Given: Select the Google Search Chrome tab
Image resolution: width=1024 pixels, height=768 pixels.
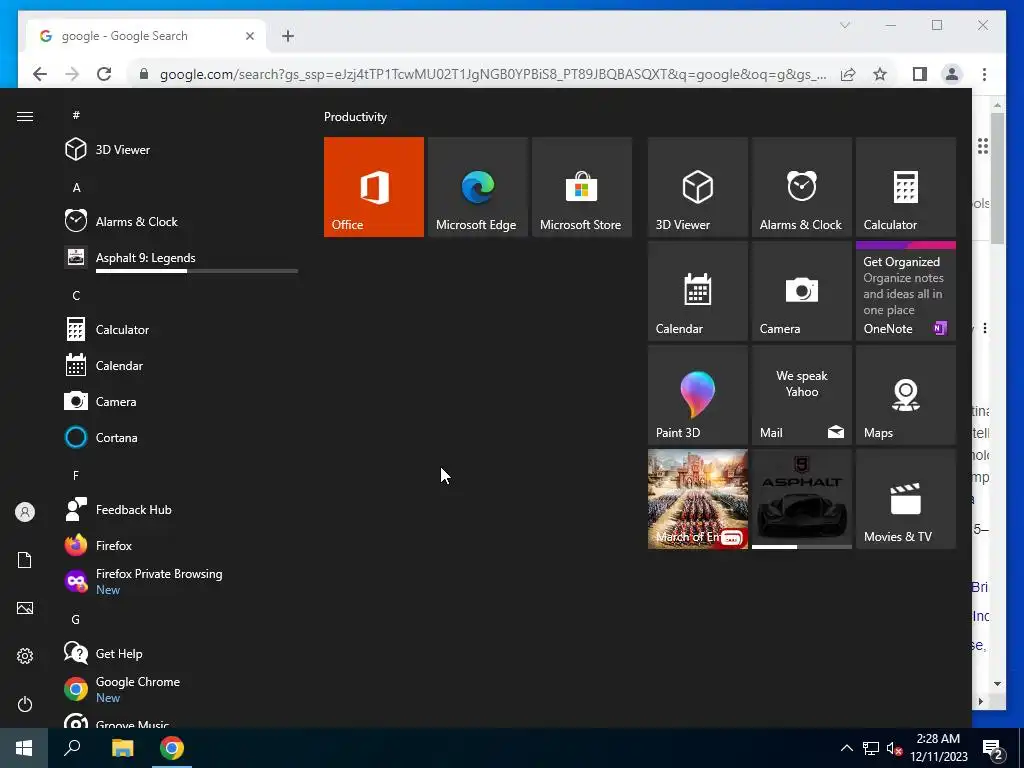Looking at the screenshot, I should click(146, 36).
